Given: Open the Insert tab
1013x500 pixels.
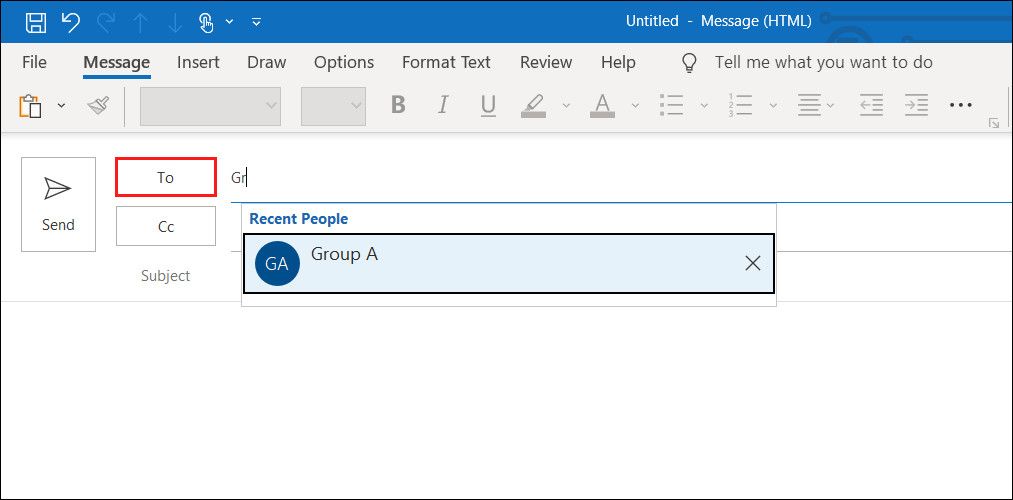Looking at the screenshot, I should (198, 62).
